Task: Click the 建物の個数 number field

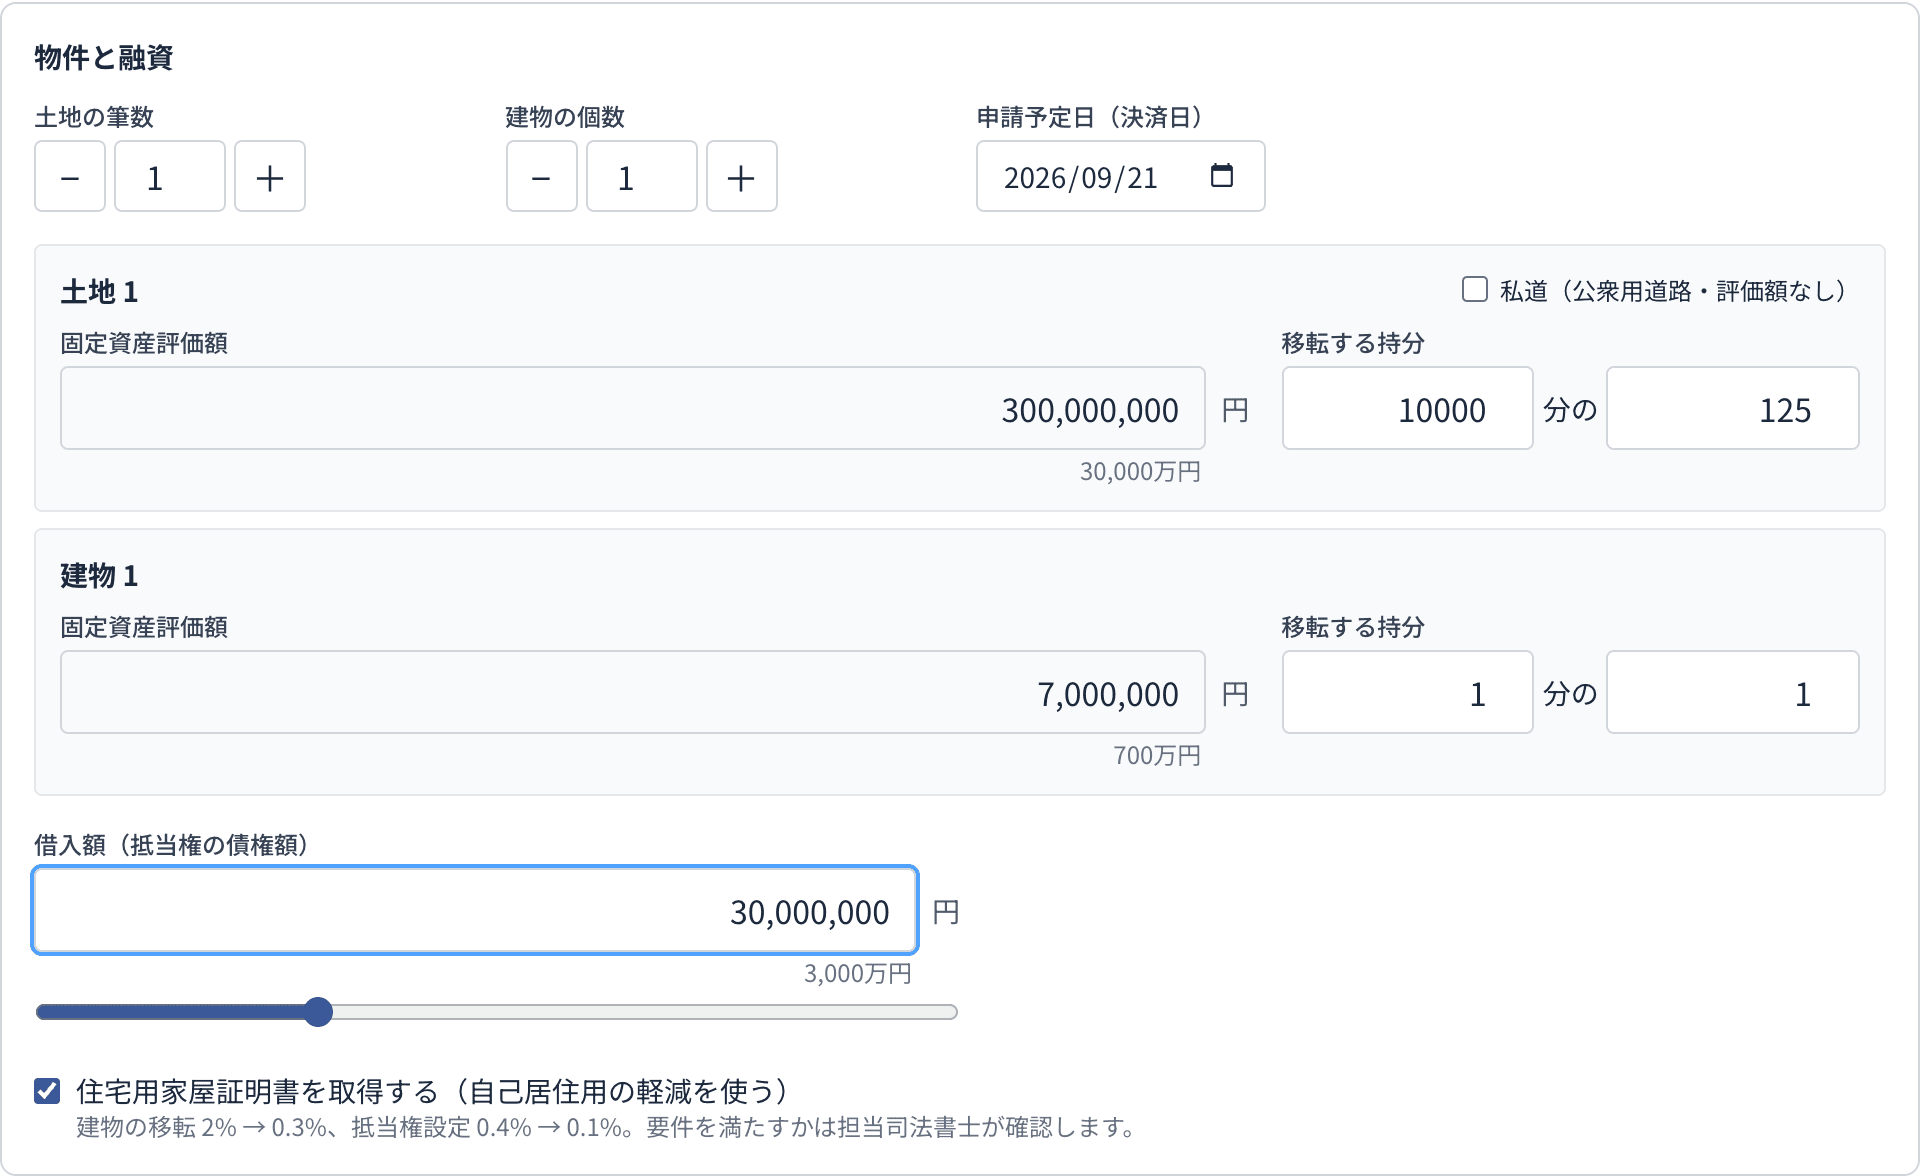Action: 642,176
